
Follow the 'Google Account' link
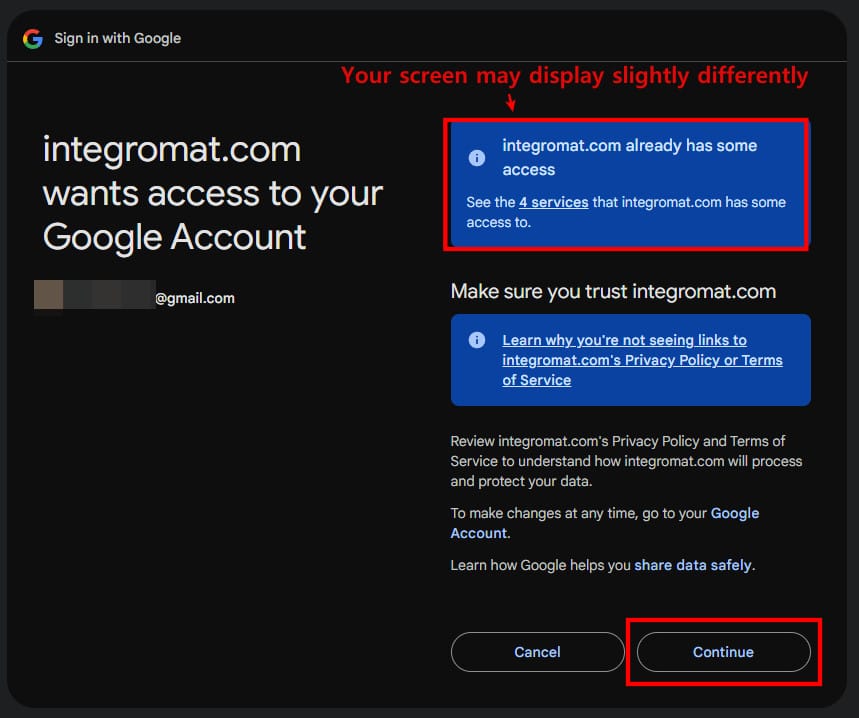(x=734, y=513)
